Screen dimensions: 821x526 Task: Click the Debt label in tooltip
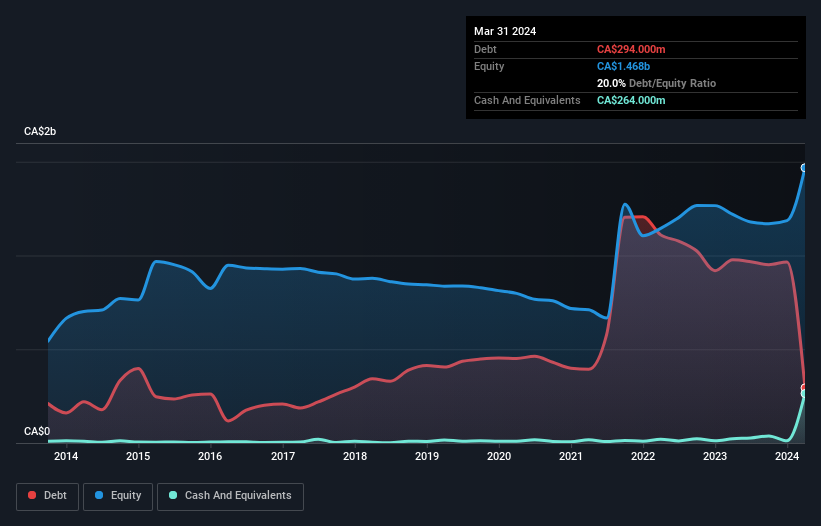pos(485,49)
